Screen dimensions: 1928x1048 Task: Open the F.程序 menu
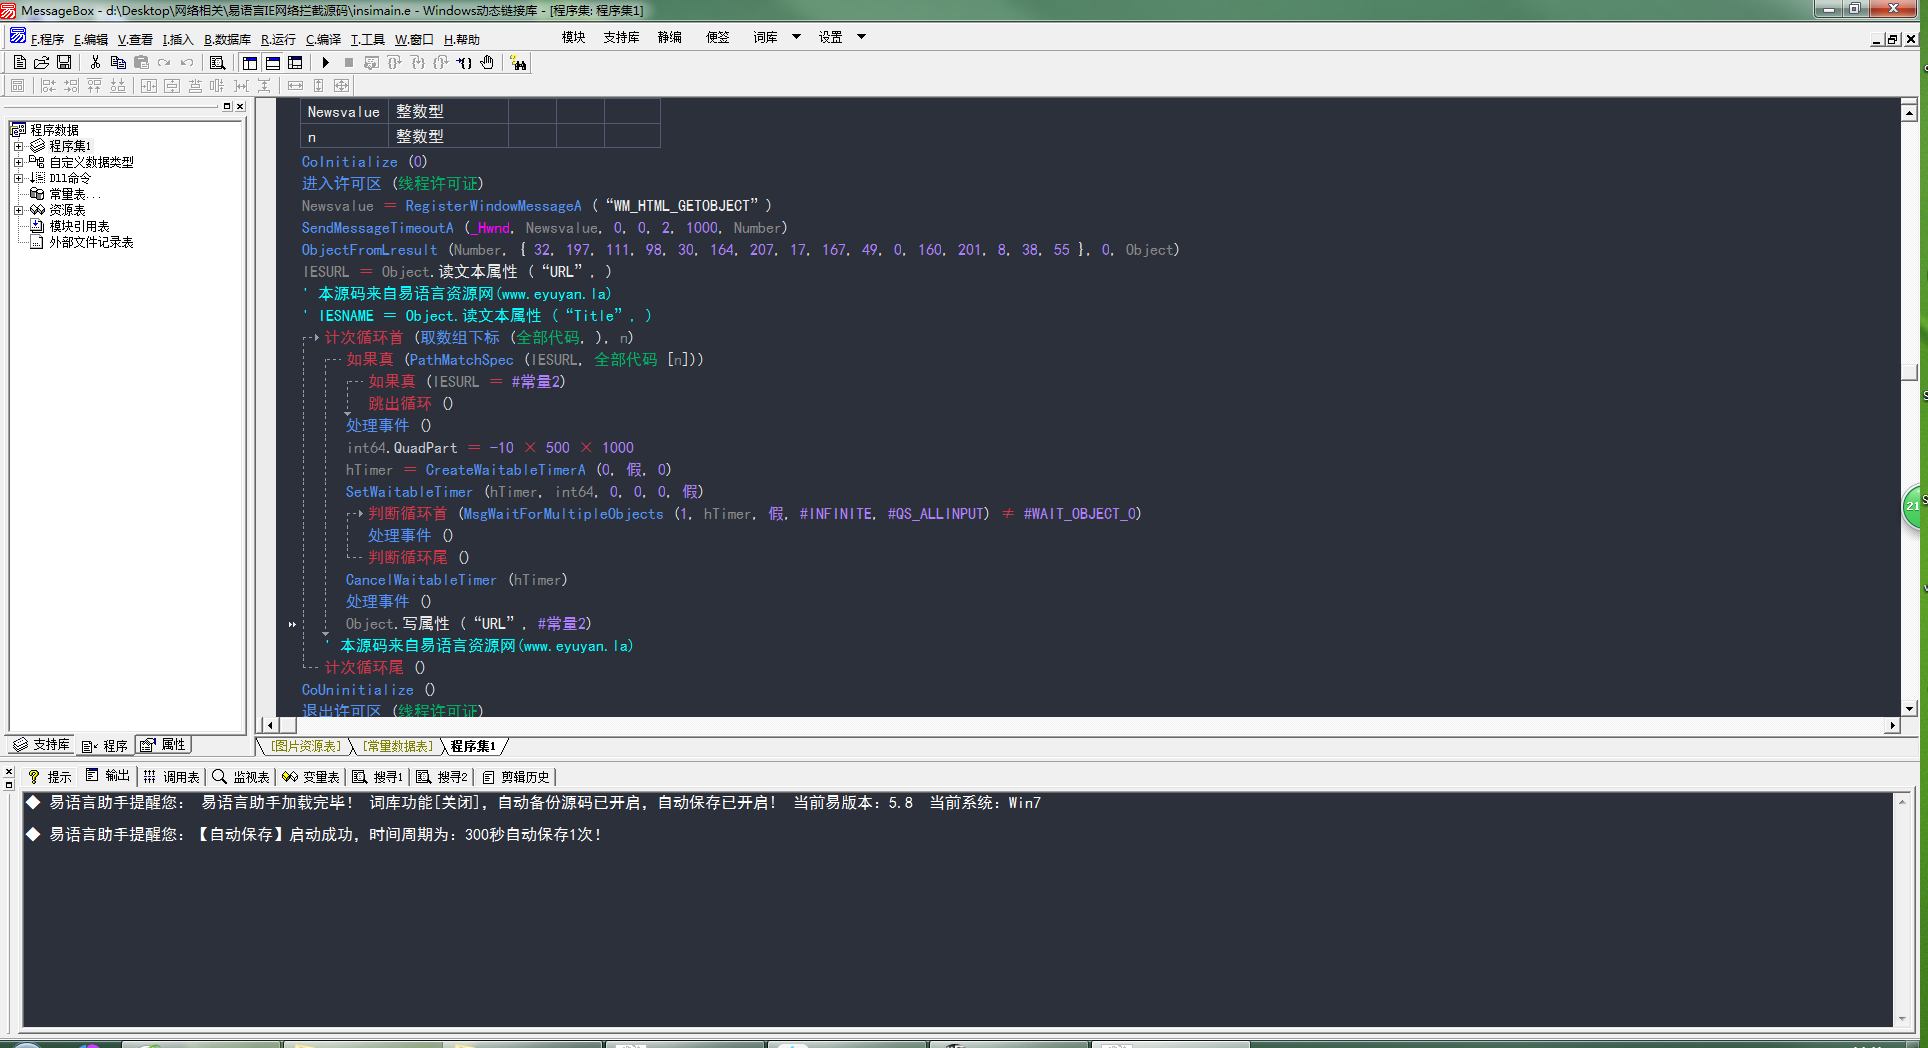(47, 39)
